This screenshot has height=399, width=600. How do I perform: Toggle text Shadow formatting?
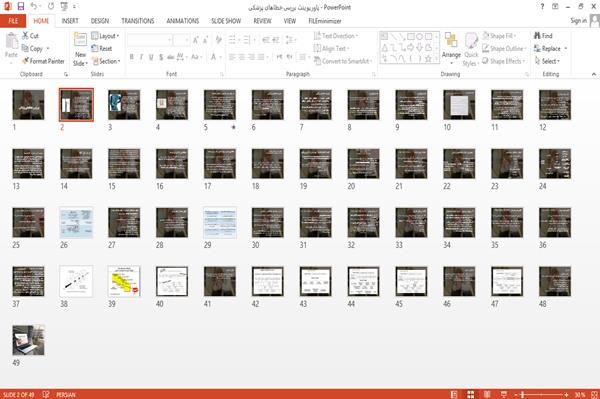pyautogui.click(x=161, y=57)
